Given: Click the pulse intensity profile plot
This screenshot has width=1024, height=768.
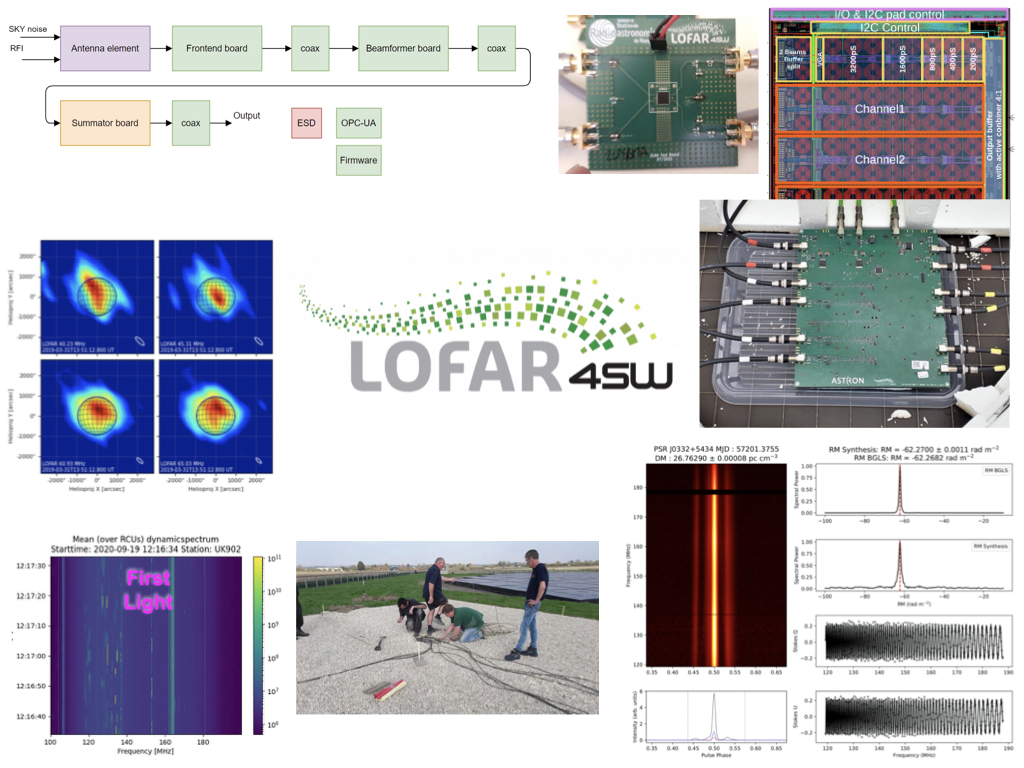Looking at the screenshot, I should point(716,716).
